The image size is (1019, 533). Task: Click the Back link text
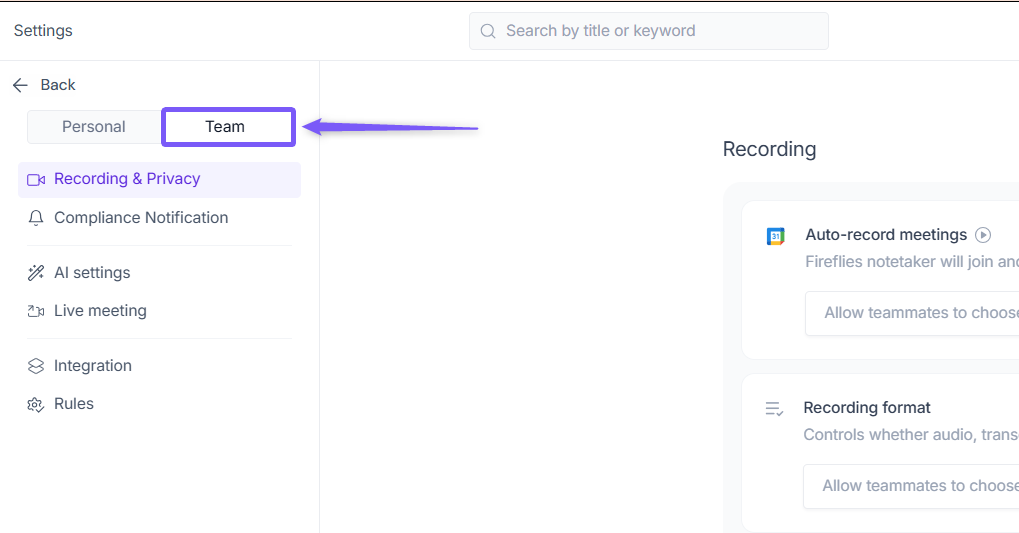coord(58,86)
